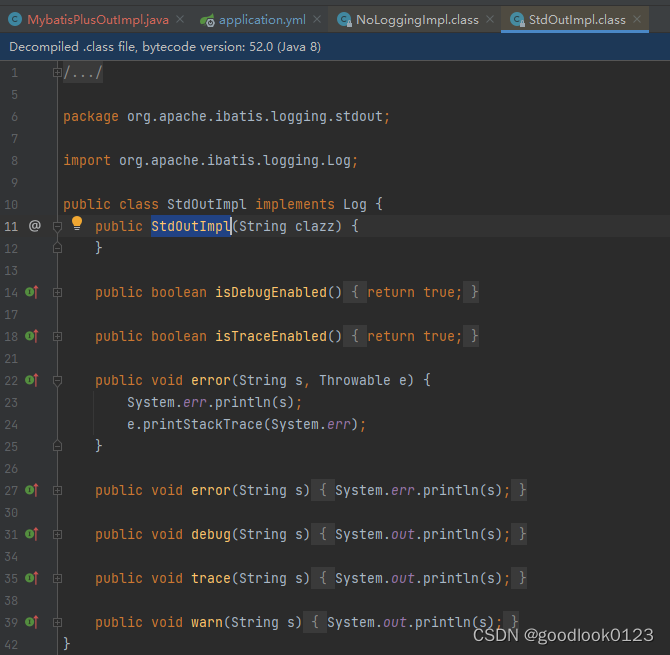Click implements-method gutter icon on line 31
The image size is (670, 655).
point(32,534)
